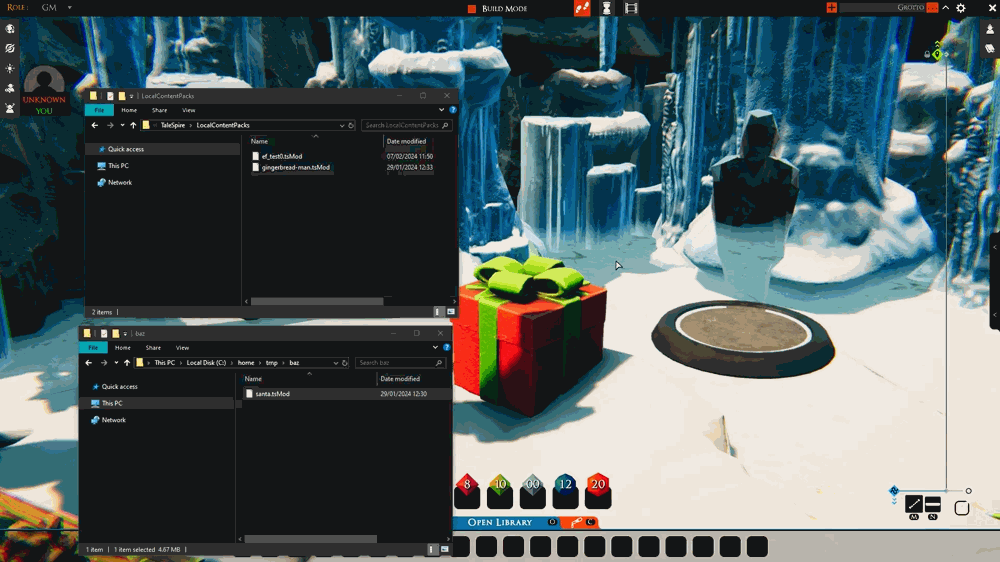This screenshot has width=1000, height=562.
Task: Select the ruler line measurement tool
Action: (x=914, y=505)
